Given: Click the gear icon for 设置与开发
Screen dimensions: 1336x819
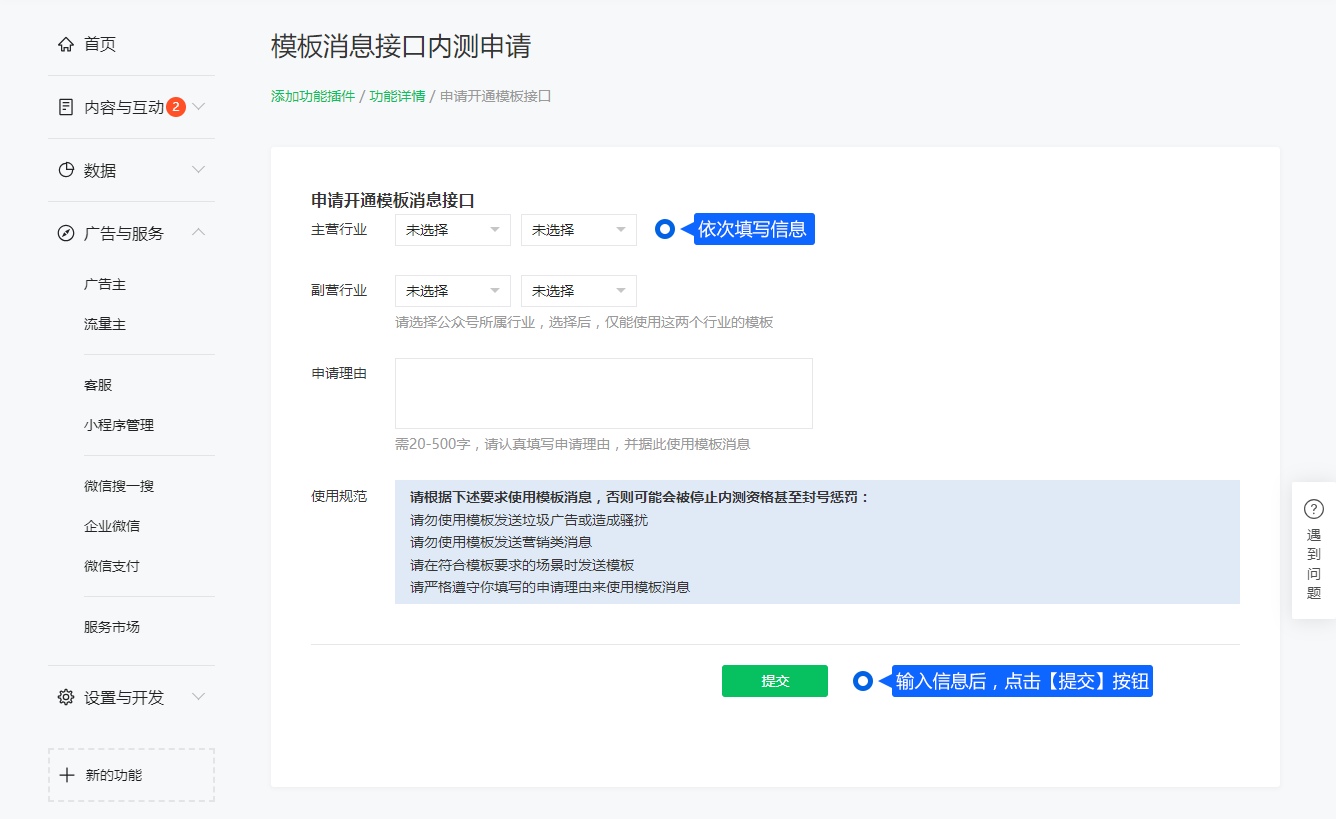Looking at the screenshot, I should (x=66, y=697).
